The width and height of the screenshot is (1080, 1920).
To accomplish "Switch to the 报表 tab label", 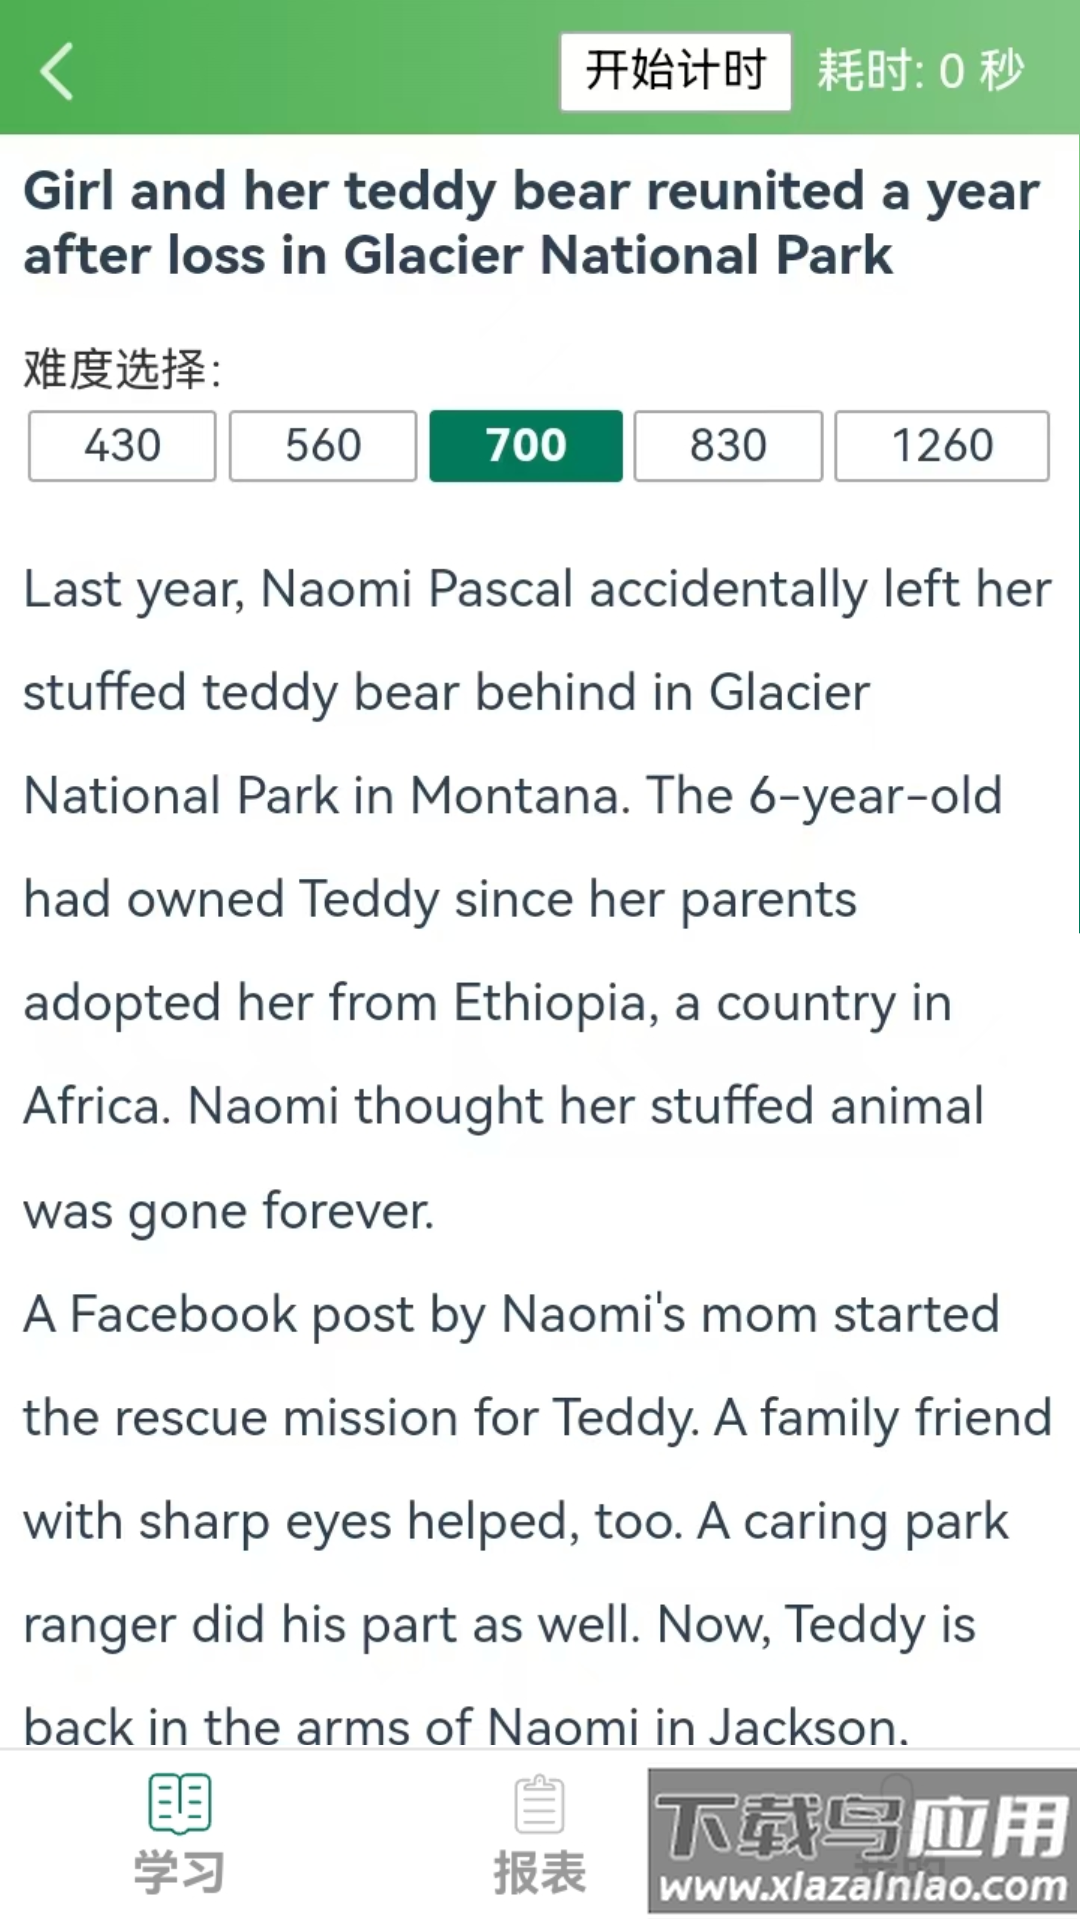I will coord(540,1872).
